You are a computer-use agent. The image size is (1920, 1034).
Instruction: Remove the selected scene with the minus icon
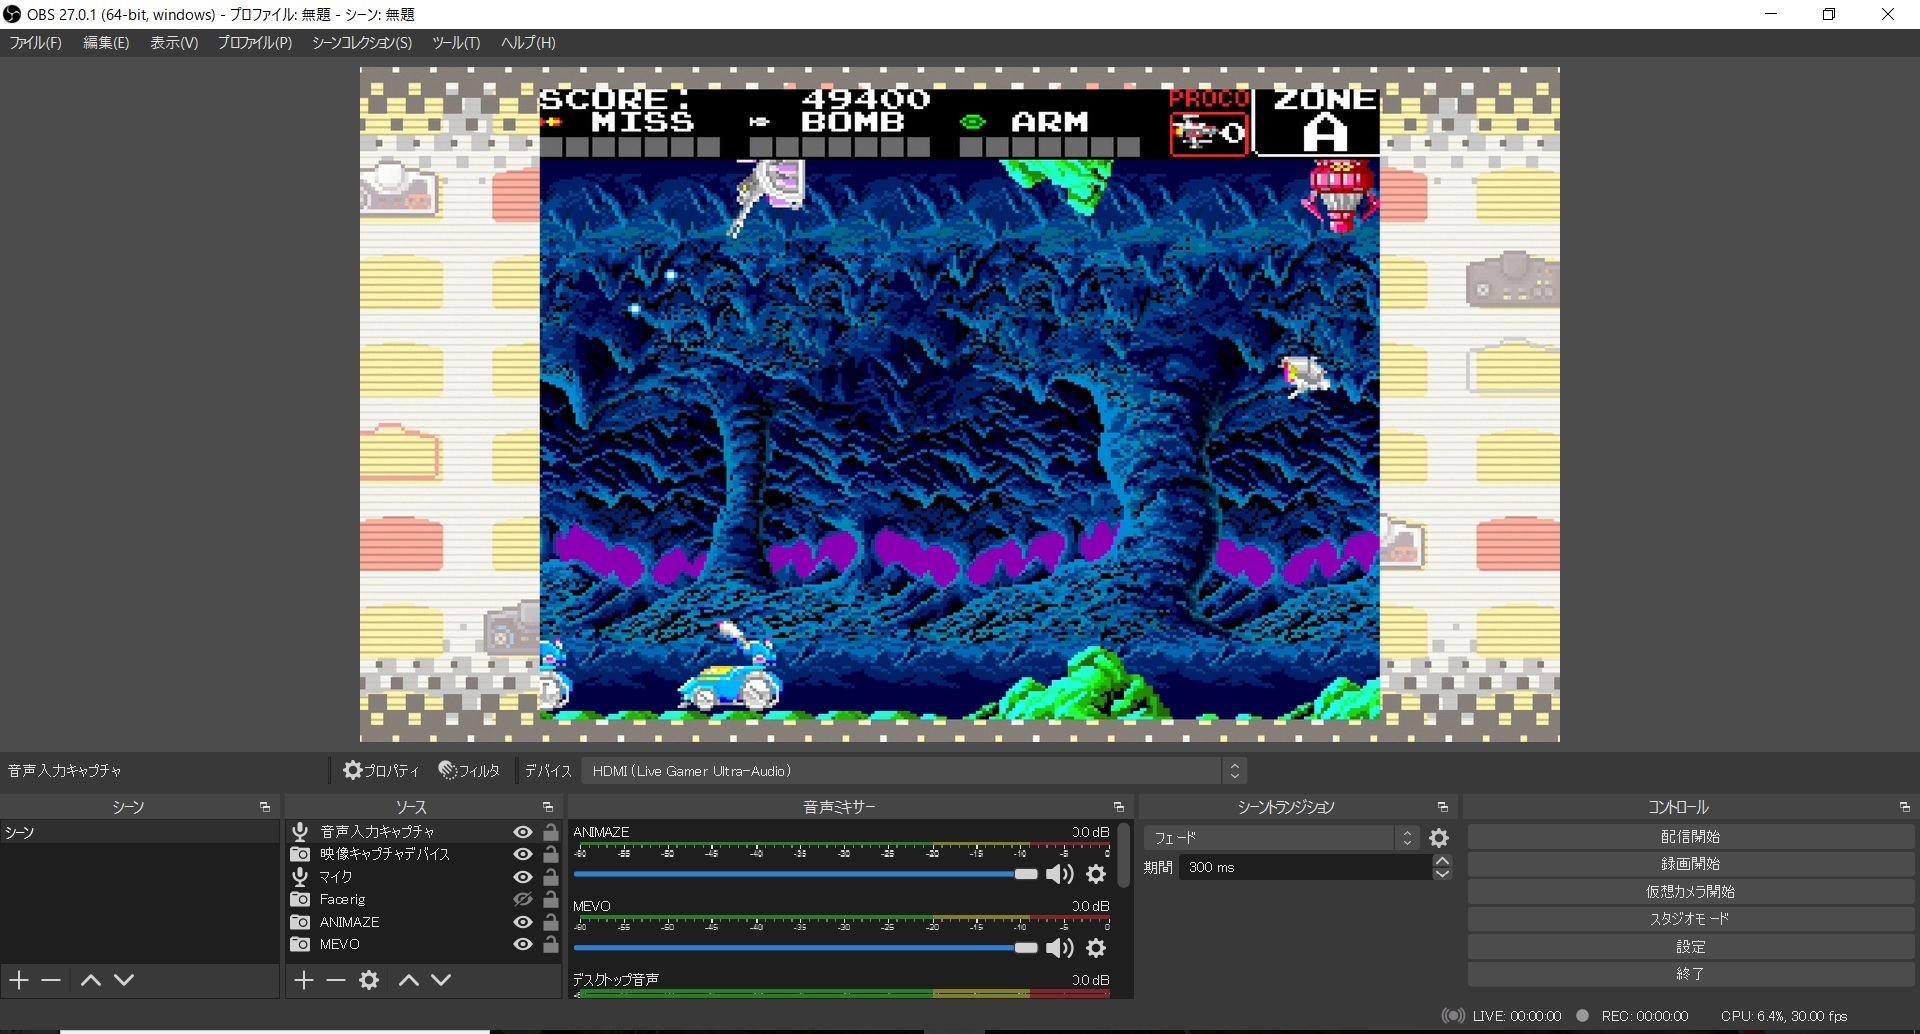tap(51, 980)
